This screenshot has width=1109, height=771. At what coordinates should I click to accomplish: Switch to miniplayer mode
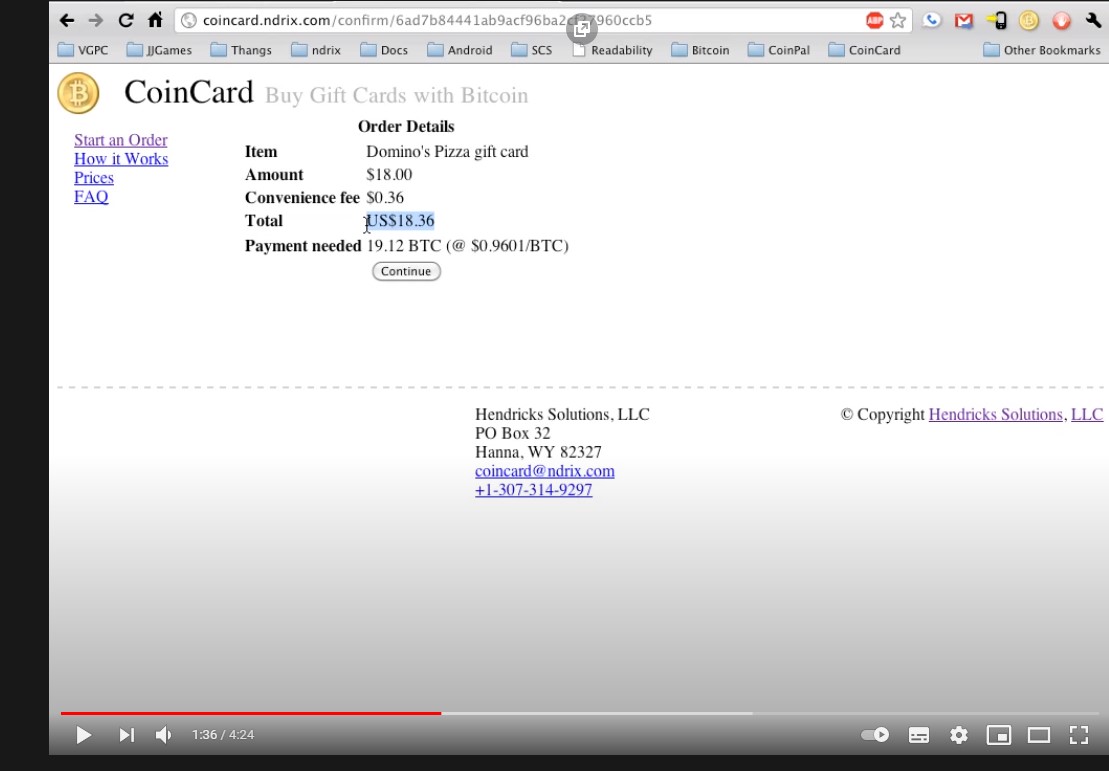(x=999, y=735)
